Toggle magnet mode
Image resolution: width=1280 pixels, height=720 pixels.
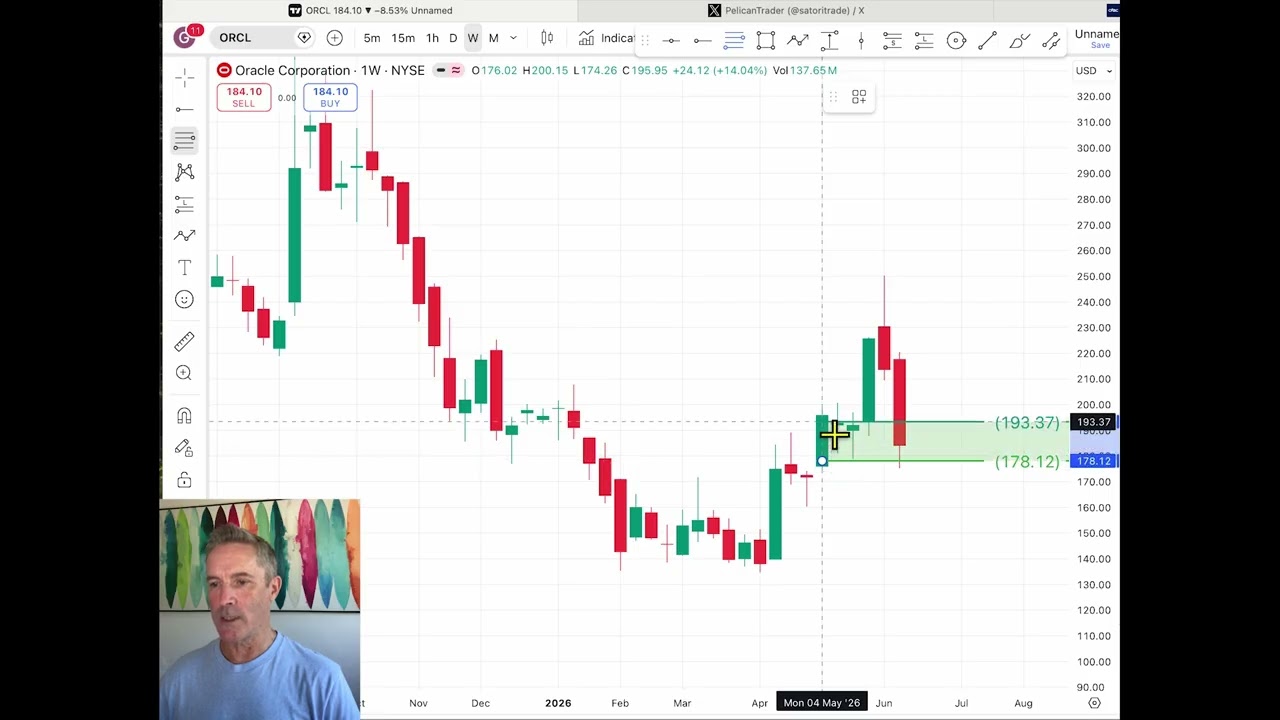[184, 416]
